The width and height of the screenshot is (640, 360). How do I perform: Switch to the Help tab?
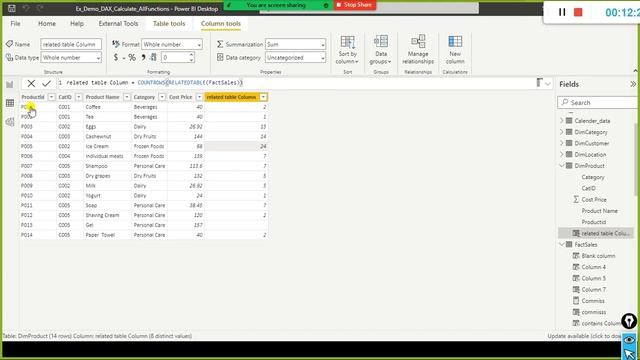coord(77,24)
